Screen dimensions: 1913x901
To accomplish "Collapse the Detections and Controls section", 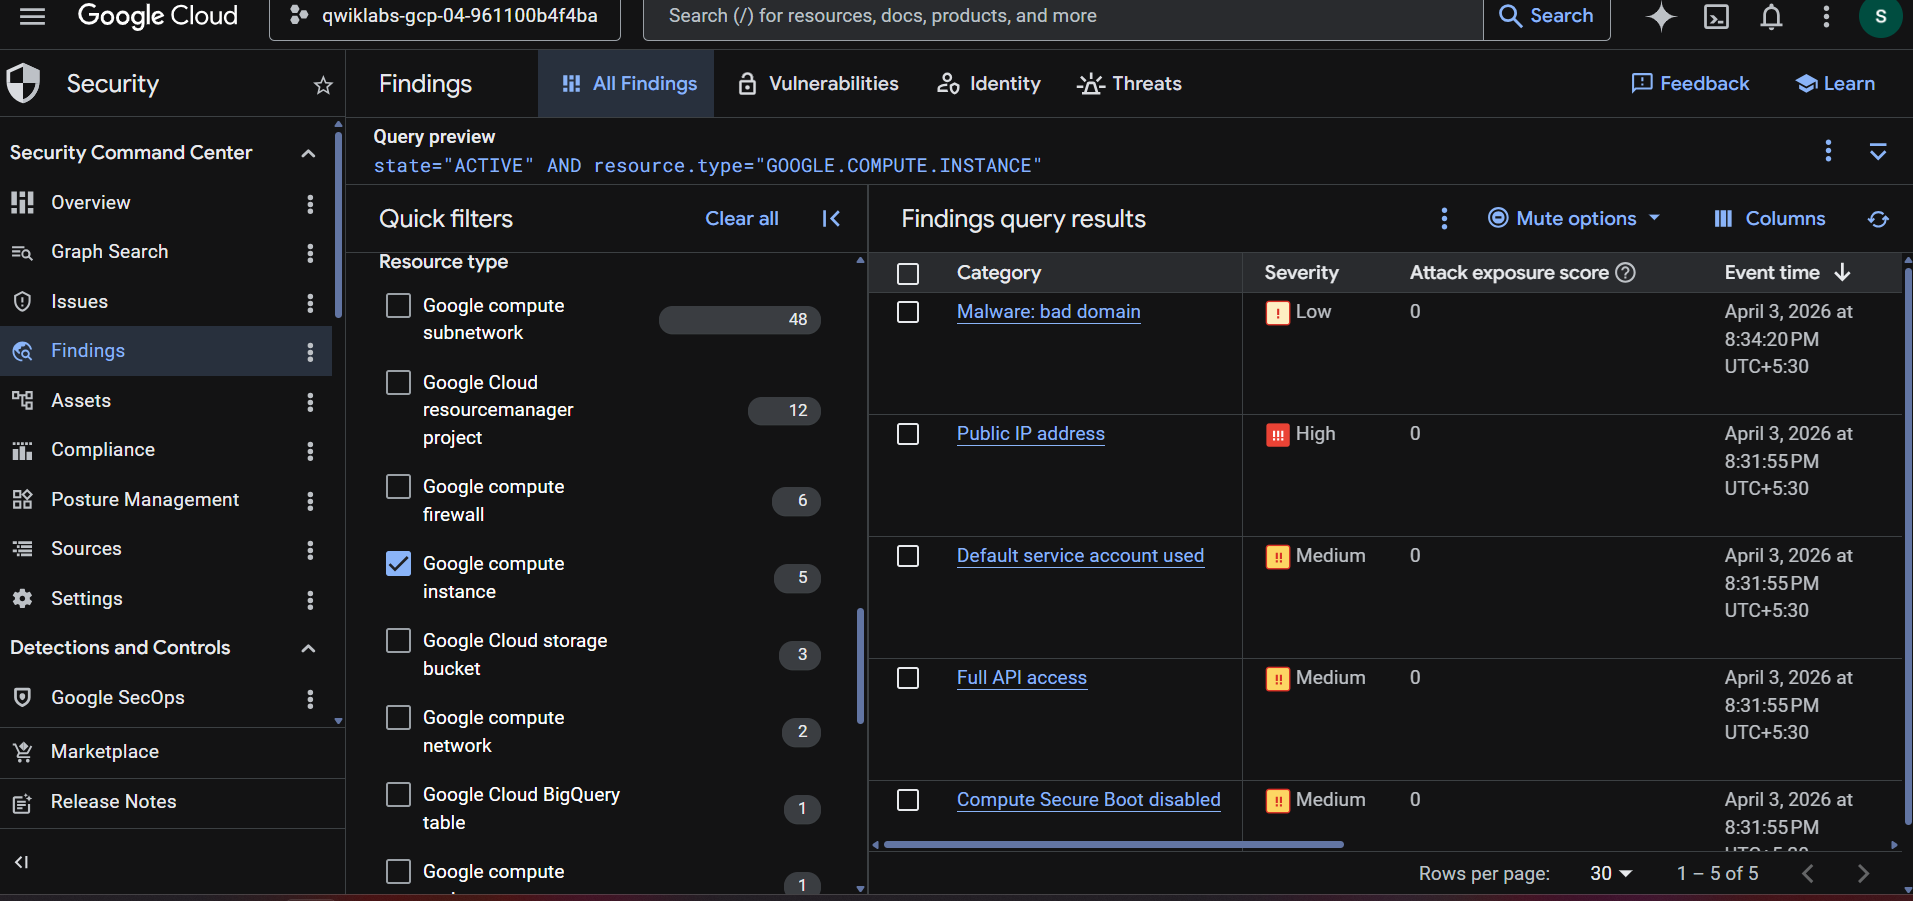I will (x=308, y=648).
